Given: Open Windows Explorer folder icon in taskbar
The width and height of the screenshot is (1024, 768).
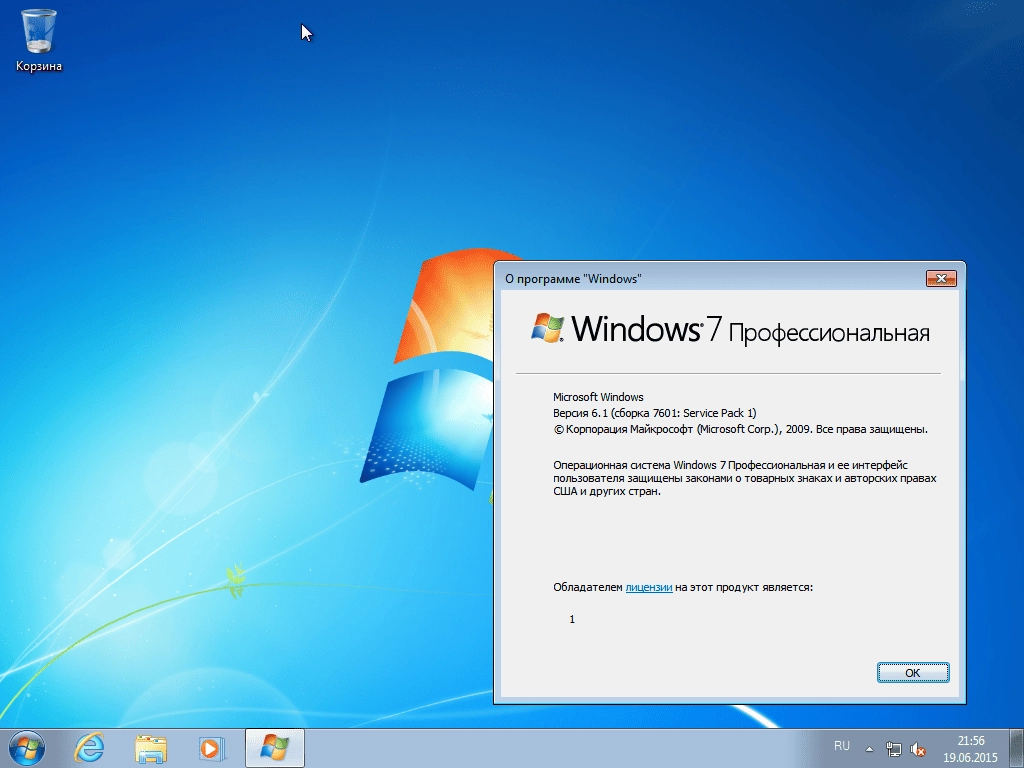Looking at the screenshot, I should pos(151,748).
